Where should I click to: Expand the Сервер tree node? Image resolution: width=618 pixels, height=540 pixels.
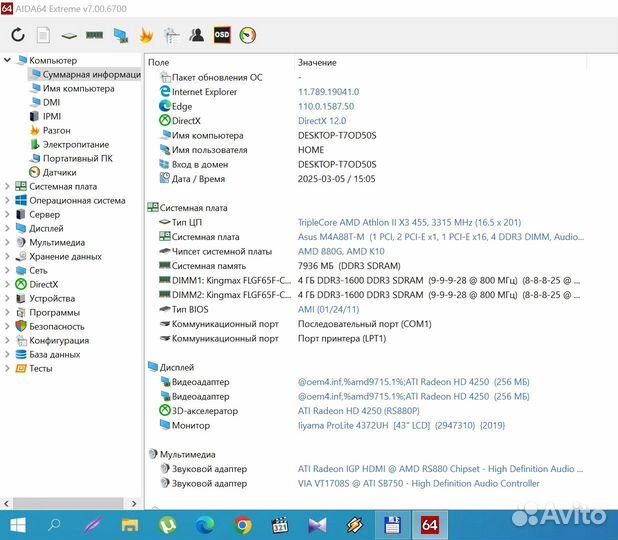tap(7, 214)
